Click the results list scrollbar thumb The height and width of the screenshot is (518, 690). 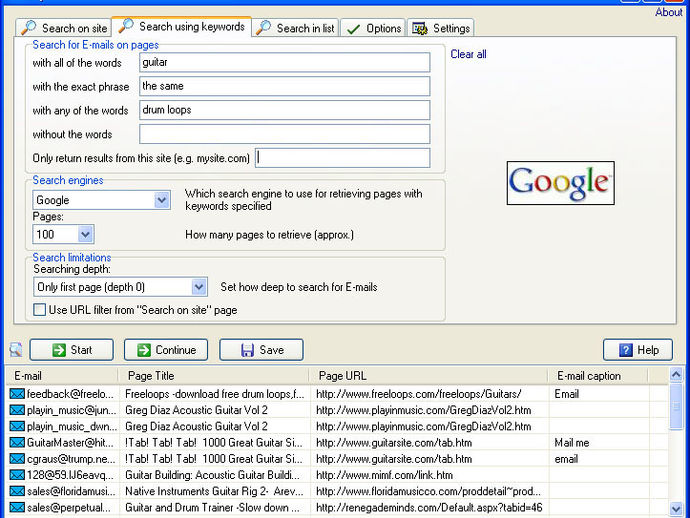click(x=676, y=406)
